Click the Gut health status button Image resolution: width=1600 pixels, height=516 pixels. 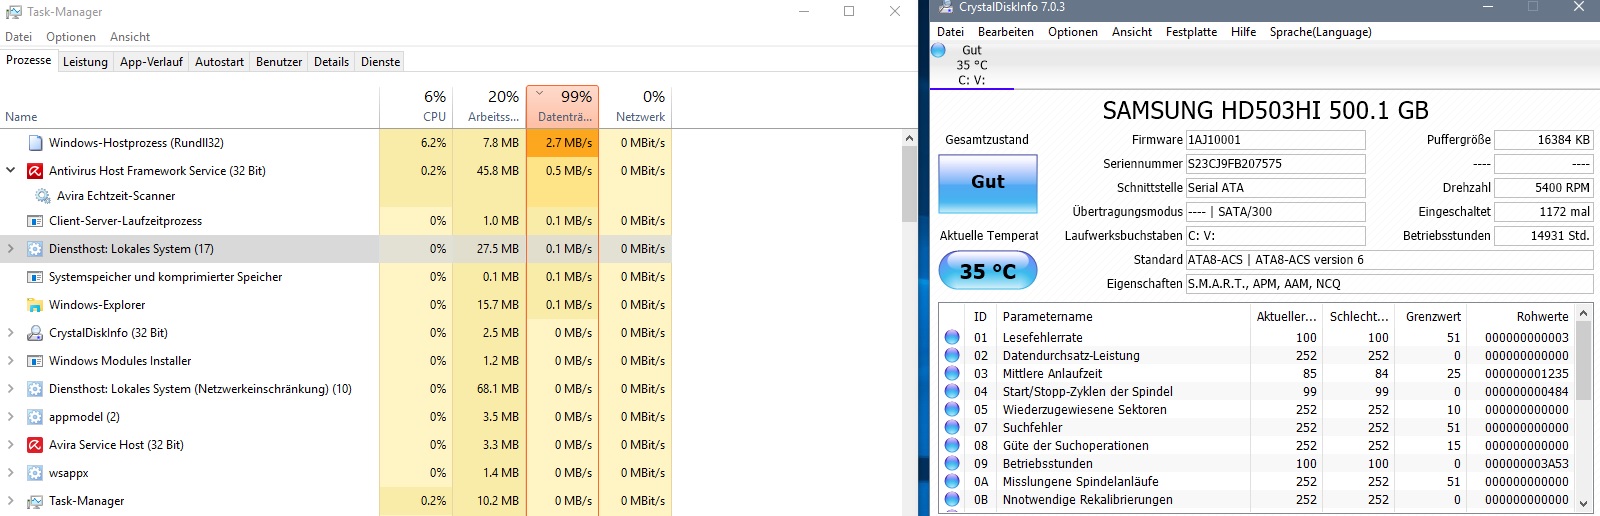point(987,182)
